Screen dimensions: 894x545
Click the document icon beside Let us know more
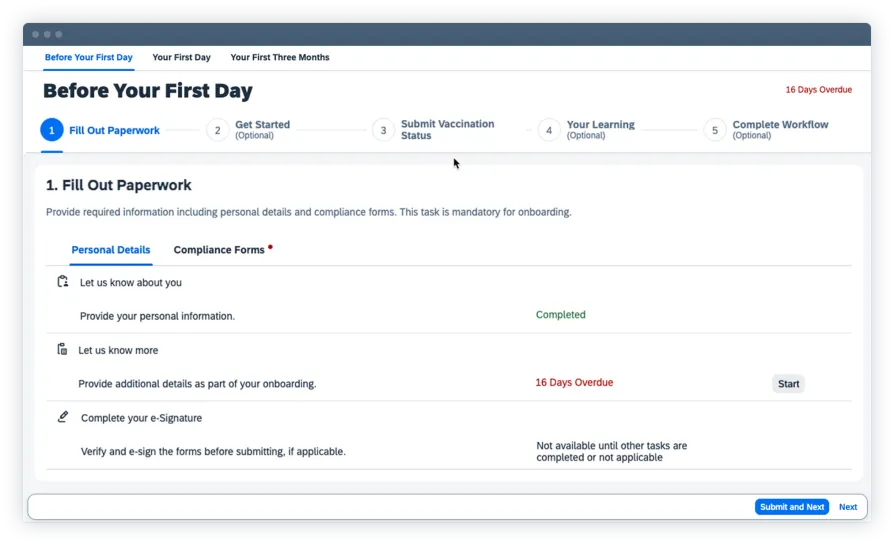pyautogui.click(x=62, y=349)
